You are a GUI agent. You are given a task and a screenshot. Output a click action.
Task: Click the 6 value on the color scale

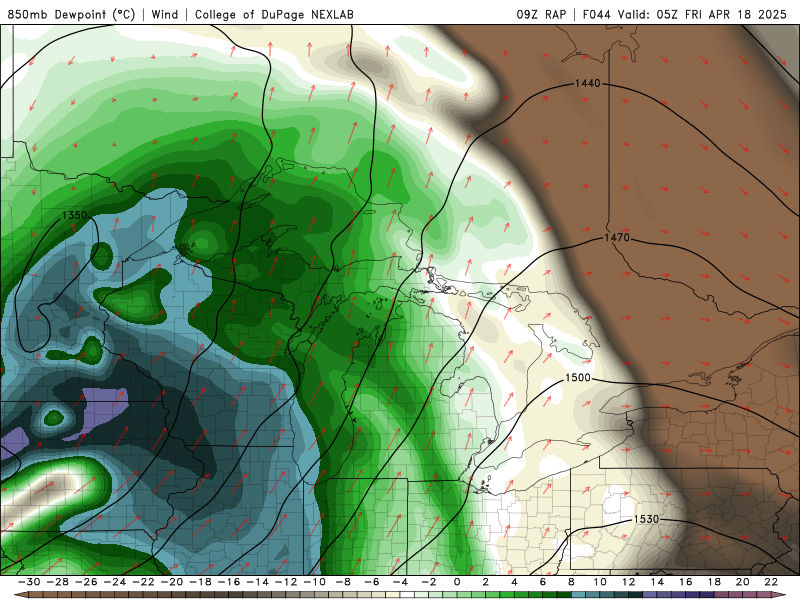click(543, 582)
